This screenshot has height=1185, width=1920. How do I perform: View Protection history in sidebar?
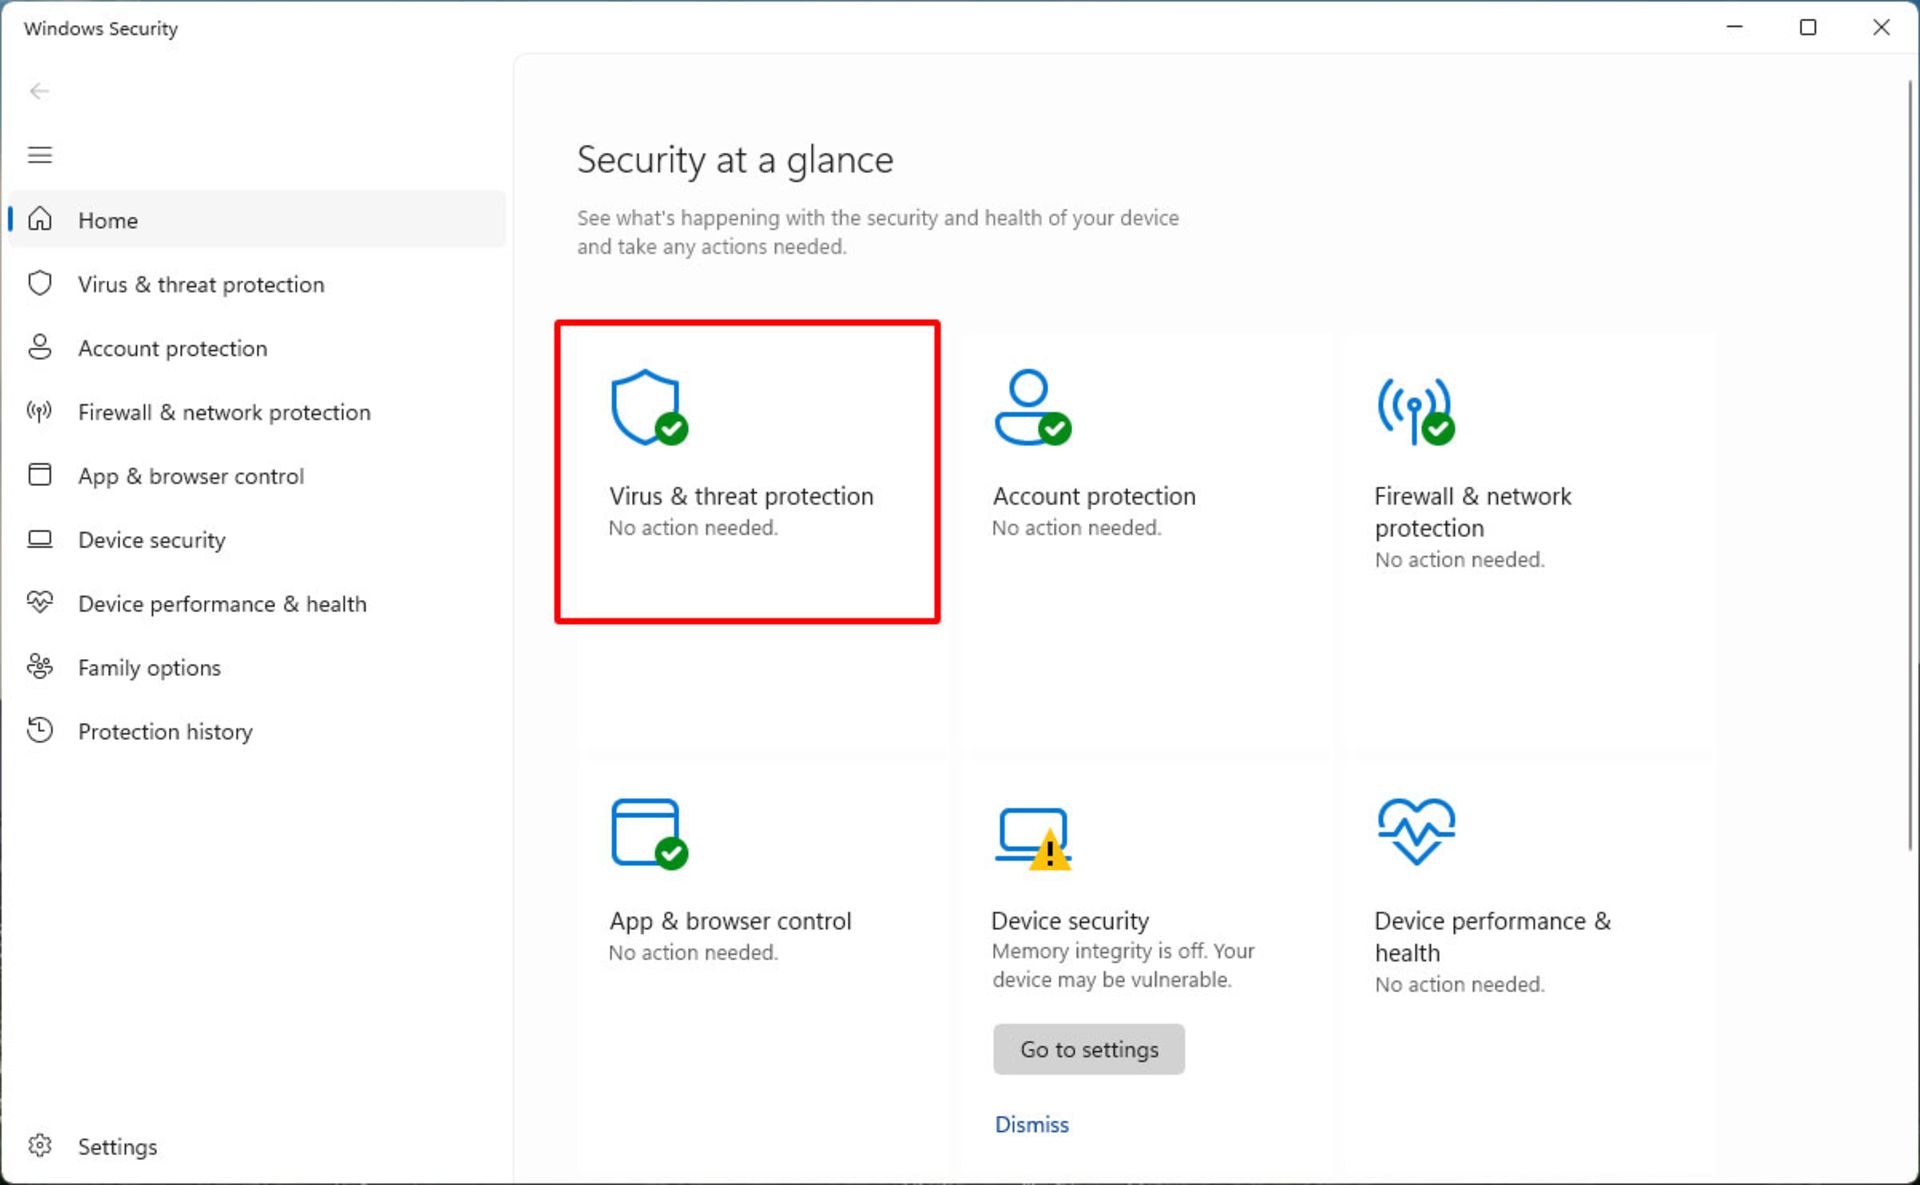(257, 731)
